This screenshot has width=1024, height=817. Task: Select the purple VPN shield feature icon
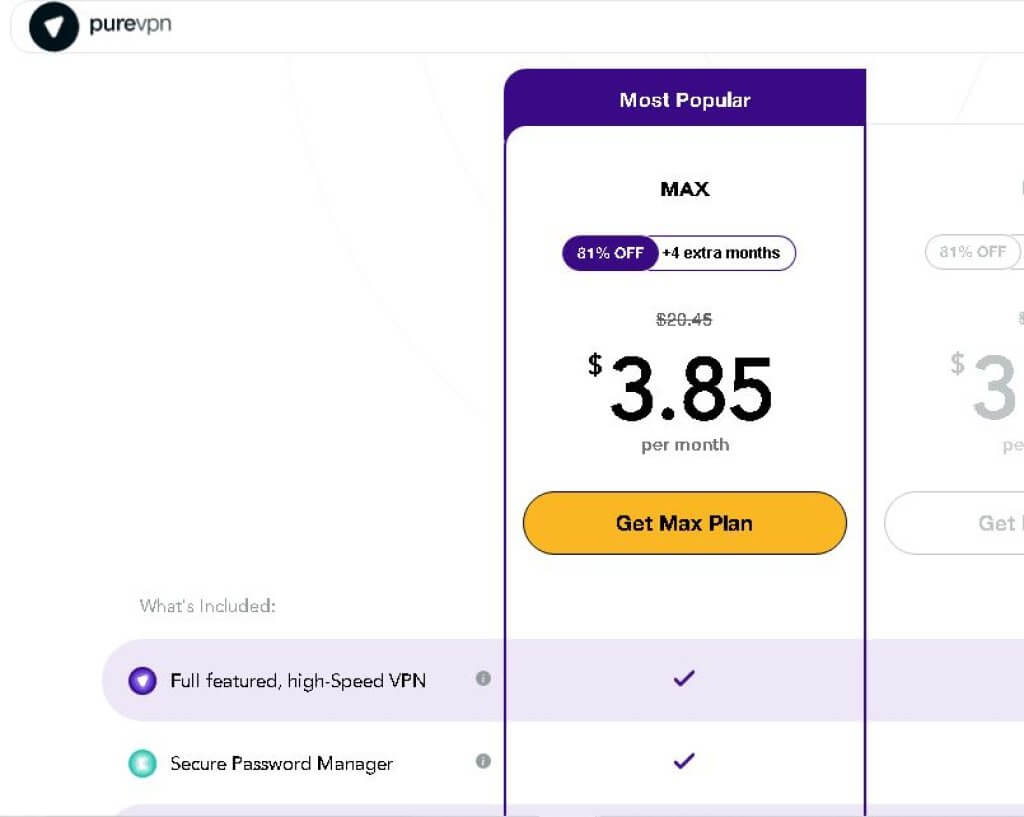(141, 680)
